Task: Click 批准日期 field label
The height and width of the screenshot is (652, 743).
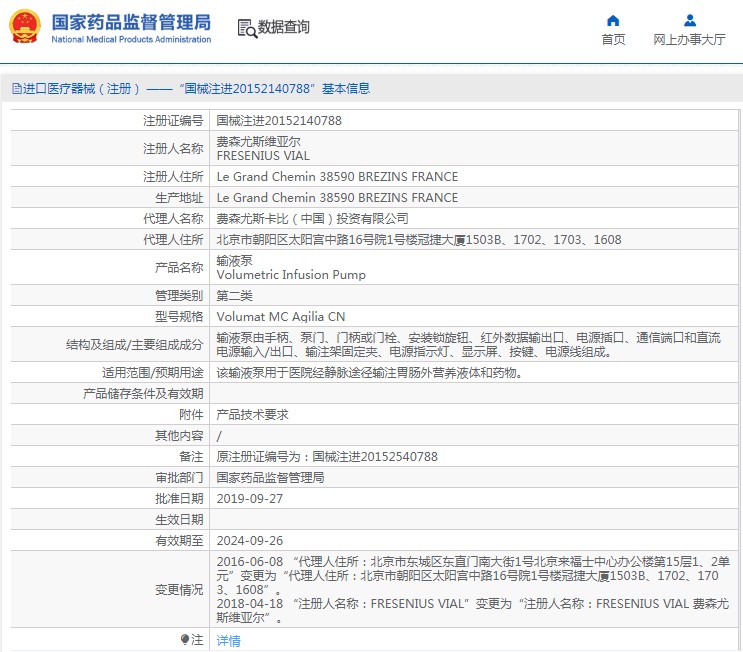Action: pos(179,499)
